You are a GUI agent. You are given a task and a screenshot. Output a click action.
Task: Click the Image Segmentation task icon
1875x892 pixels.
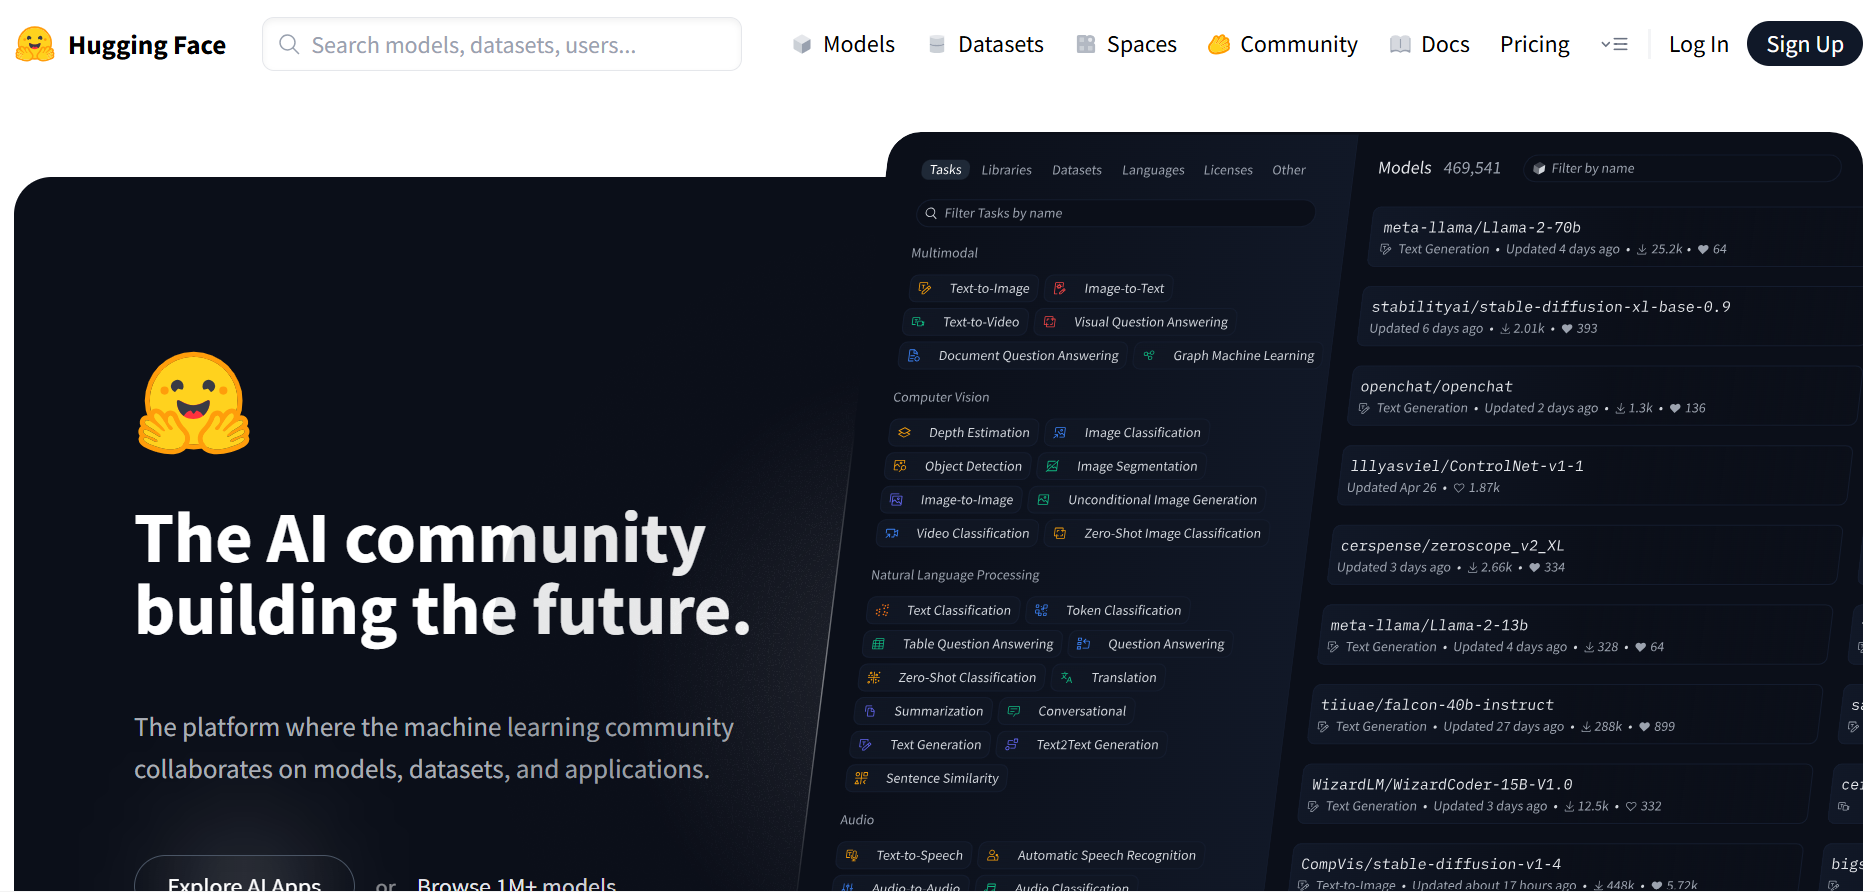[x=1052, y=466]
